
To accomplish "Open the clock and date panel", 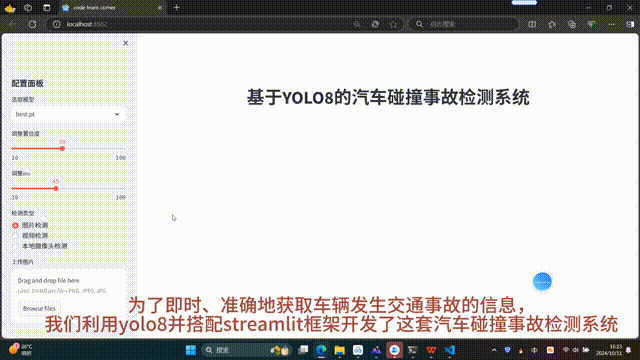I will (x=609, y=350).
